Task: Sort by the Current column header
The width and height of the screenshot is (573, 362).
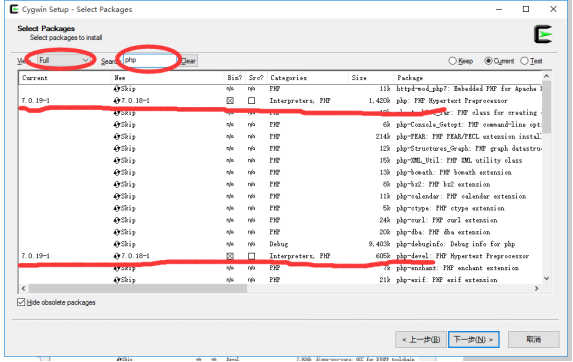Action: 65,78
